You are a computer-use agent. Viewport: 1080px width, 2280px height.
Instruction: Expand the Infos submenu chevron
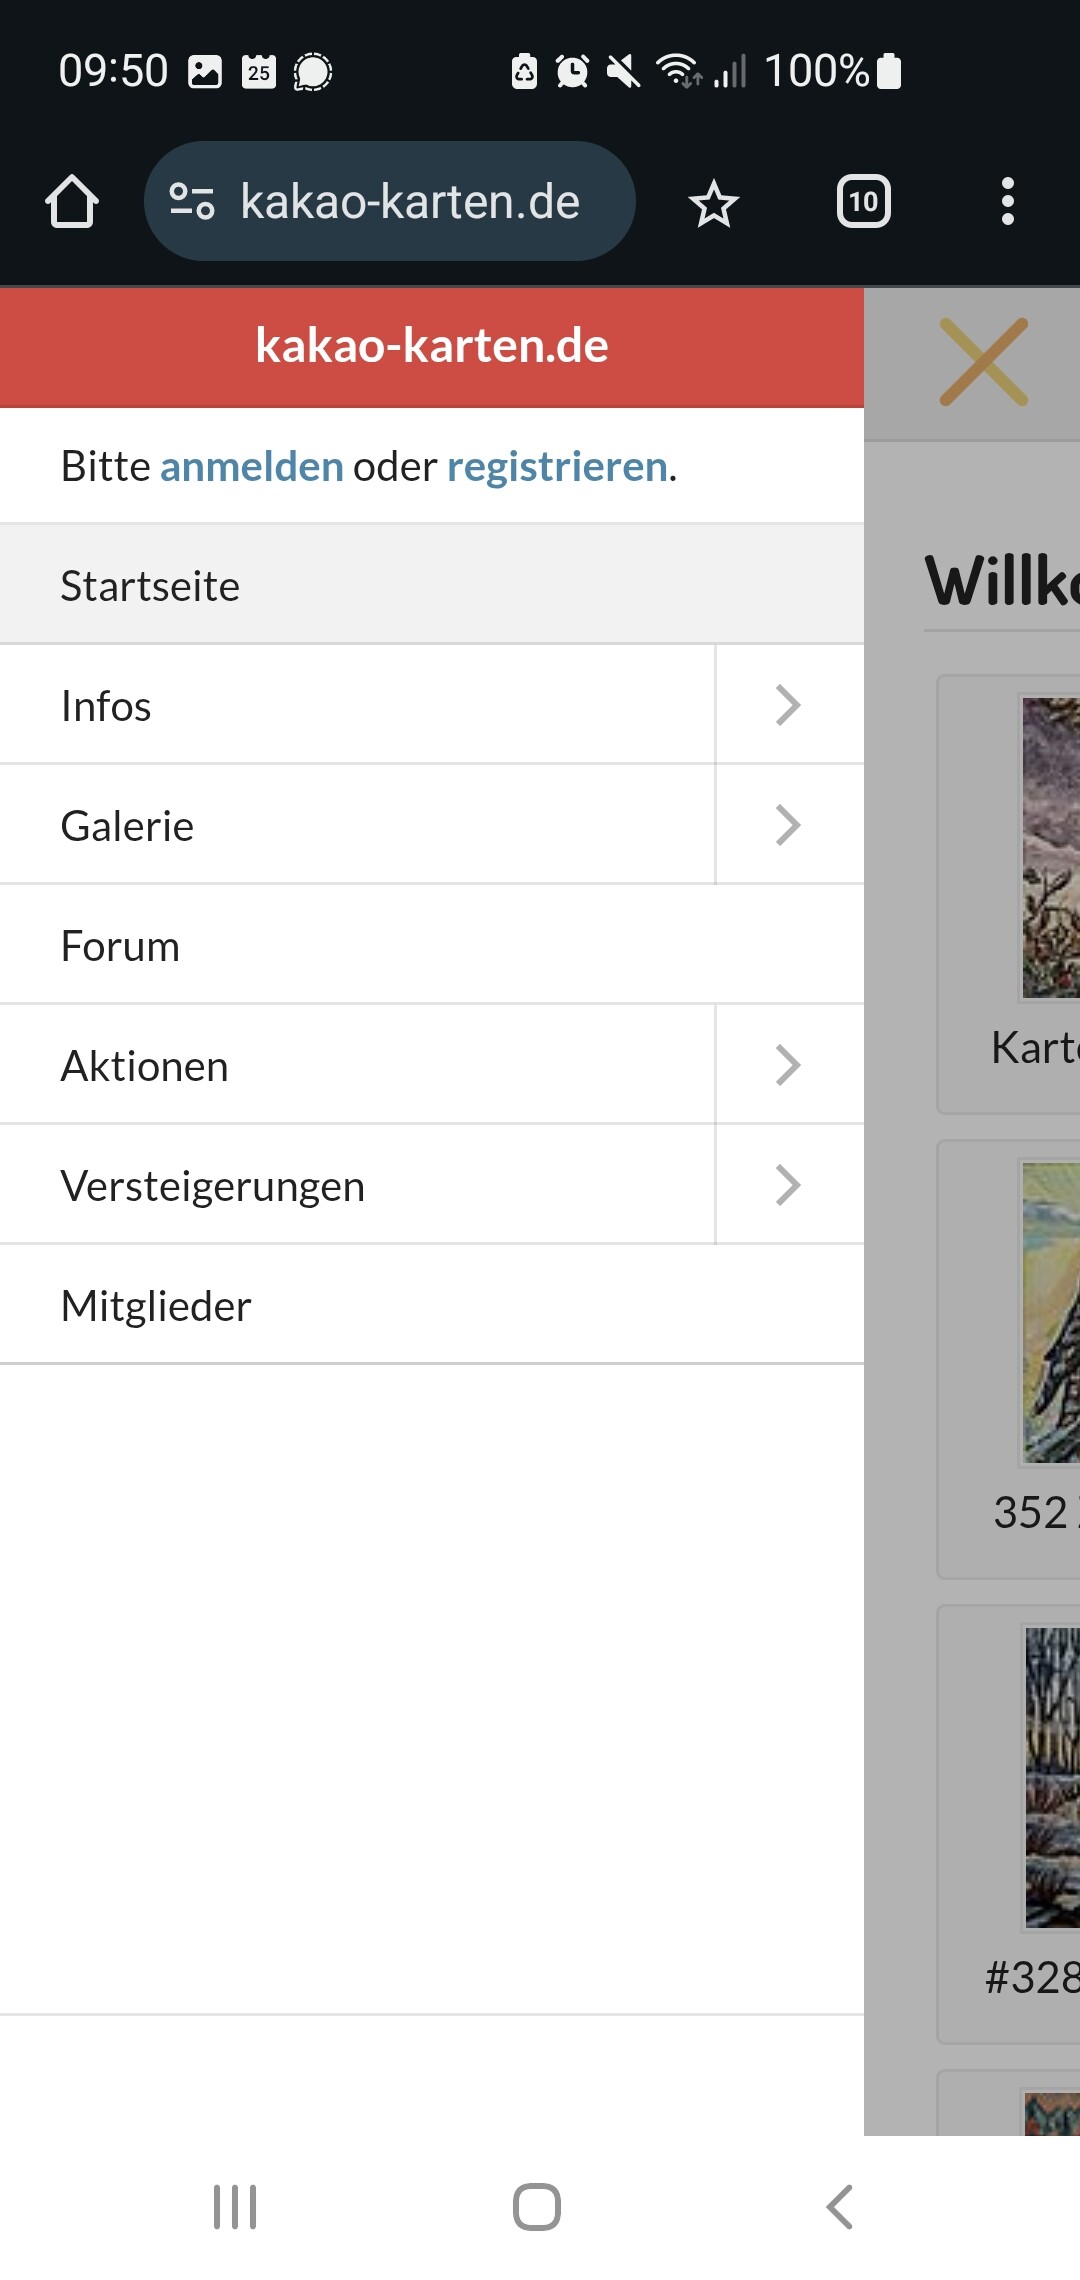point(788,705)
